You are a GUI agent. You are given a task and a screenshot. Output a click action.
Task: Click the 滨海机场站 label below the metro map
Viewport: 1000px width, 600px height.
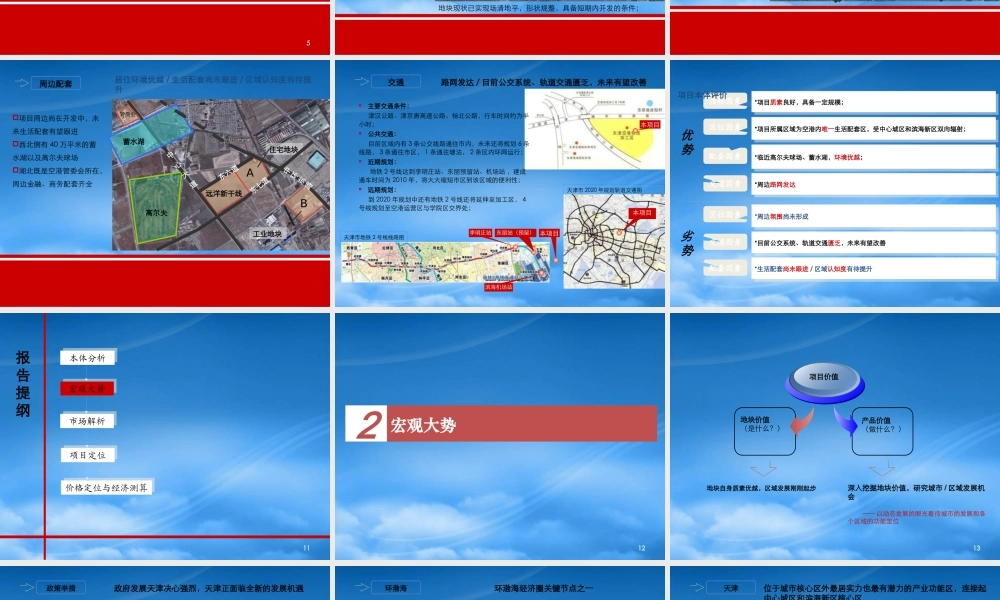pyautogui.click(x=498, y=288)
